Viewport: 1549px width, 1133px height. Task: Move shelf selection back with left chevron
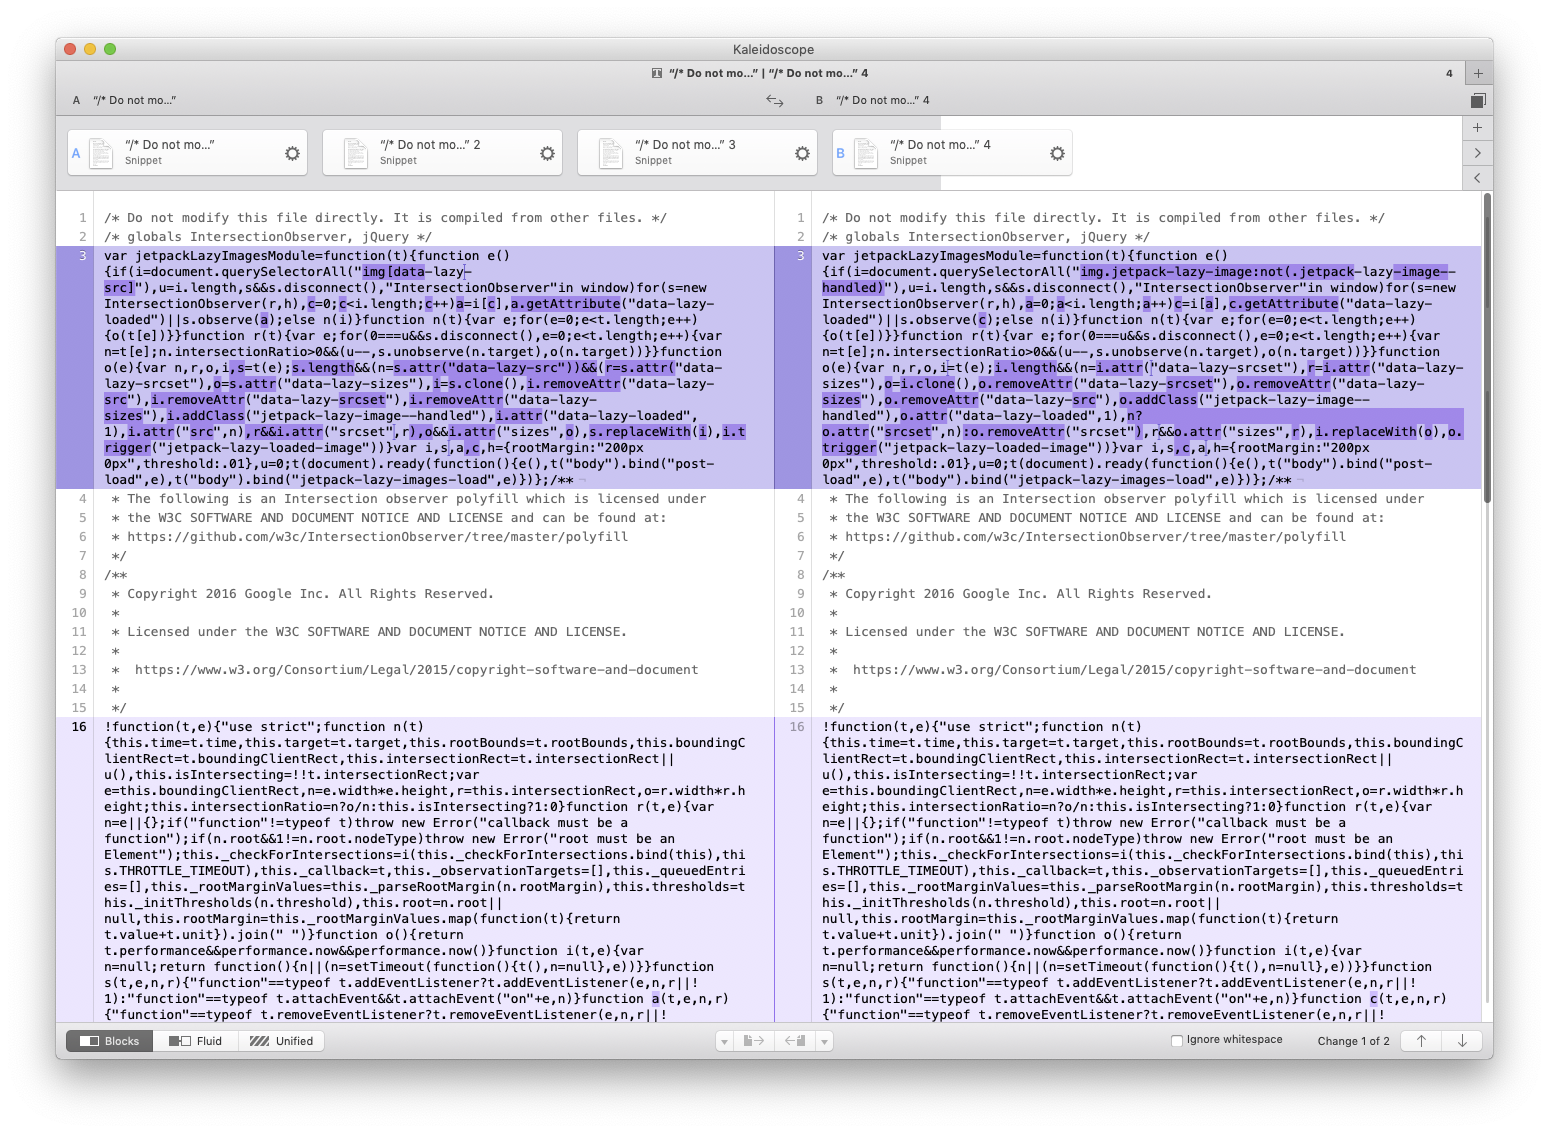(1478, 178)
